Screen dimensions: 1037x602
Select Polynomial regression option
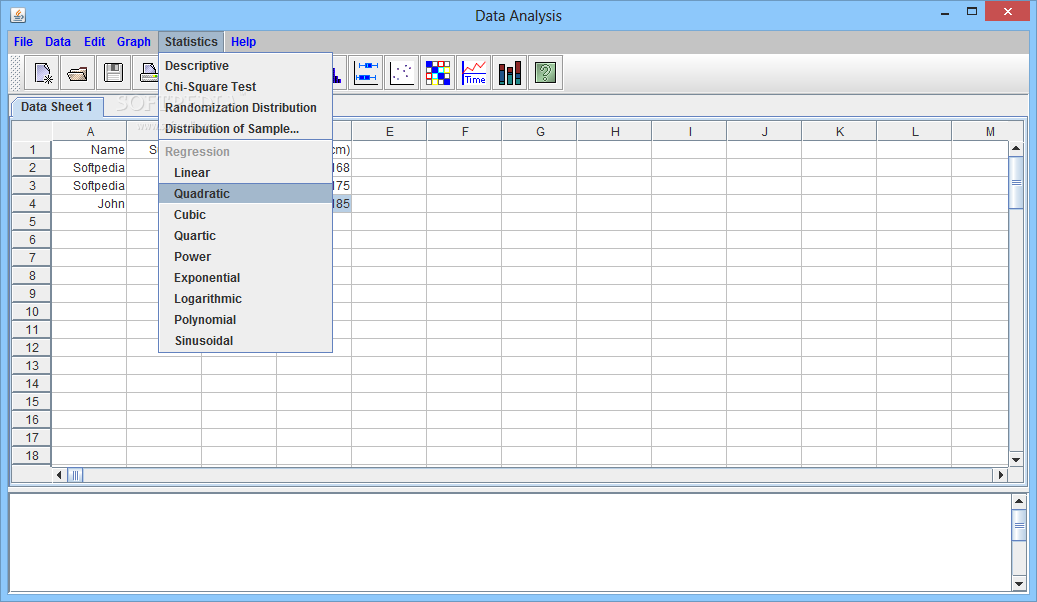click(245, 320)
